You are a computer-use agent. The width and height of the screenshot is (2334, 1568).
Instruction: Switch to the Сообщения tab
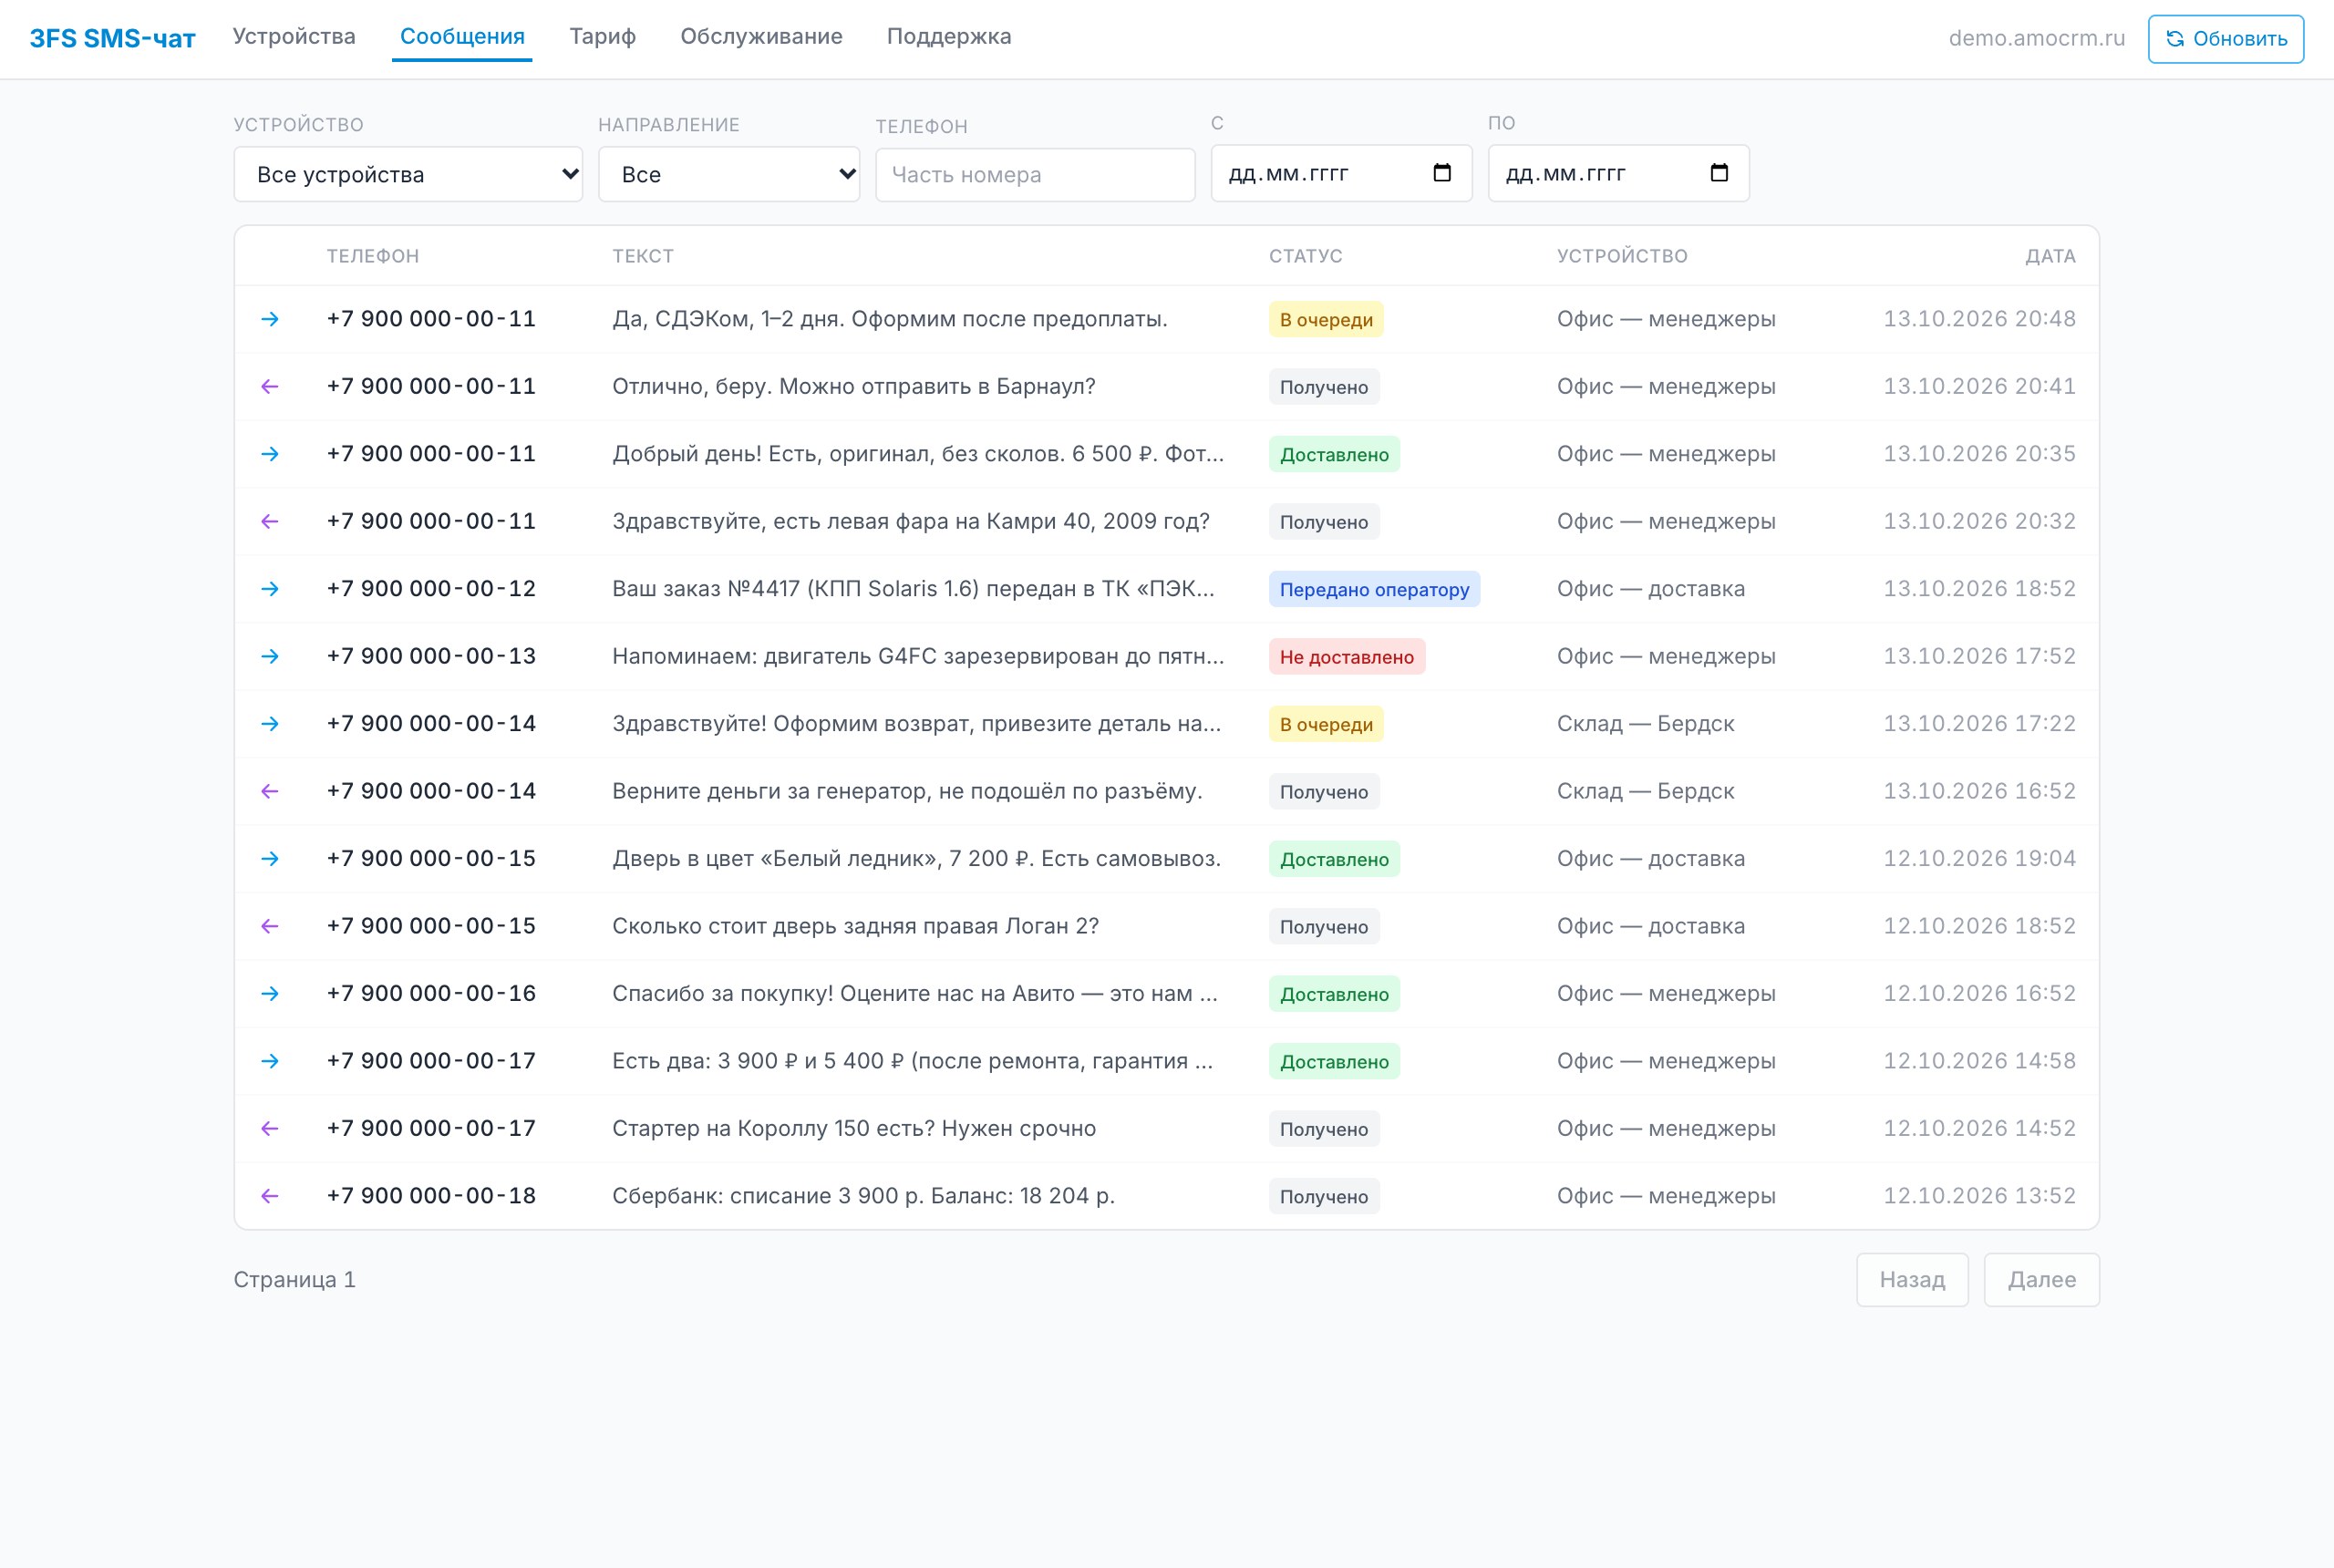(462, 37)
